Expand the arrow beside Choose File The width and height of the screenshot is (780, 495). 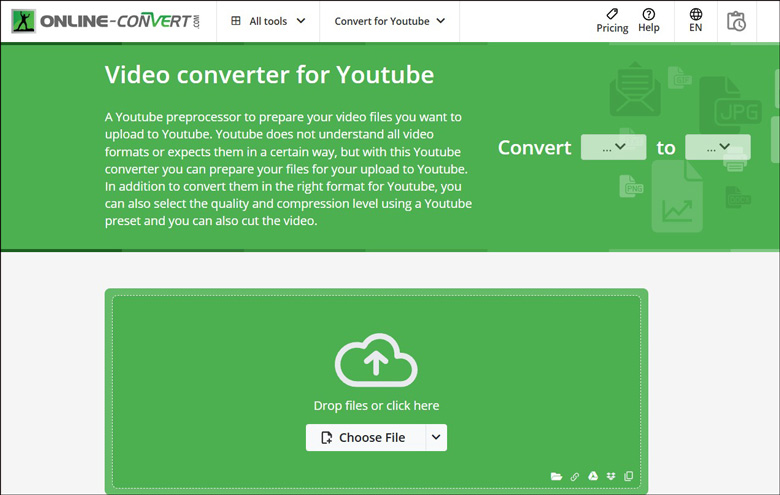pyautogui.click(x=436, y=437)
